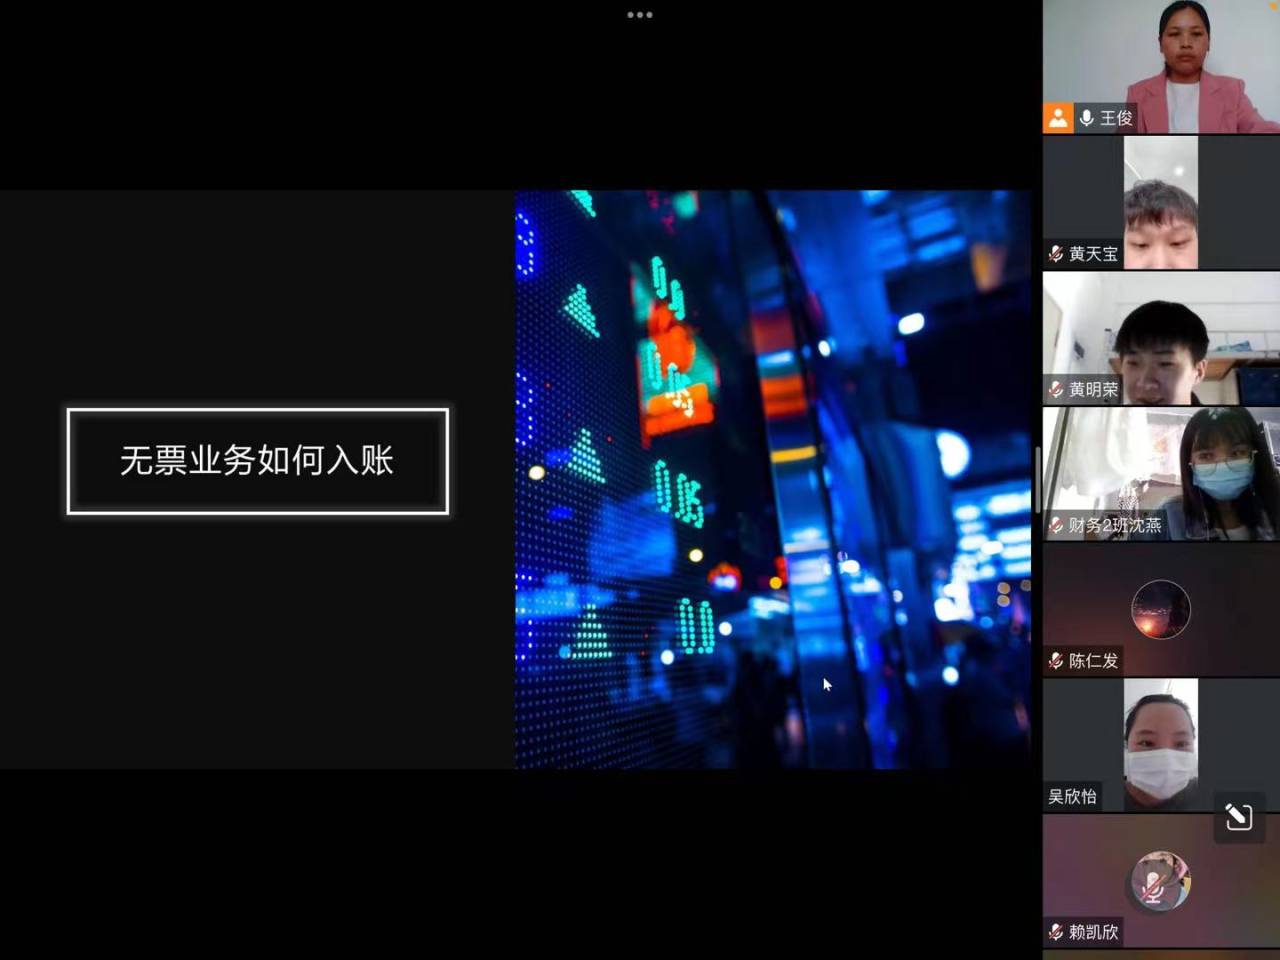This screenshot has width=1280, height=960.
Task: Click the muted mic overlay on 赖凯欣's avatar
Action: (1153, 887)
